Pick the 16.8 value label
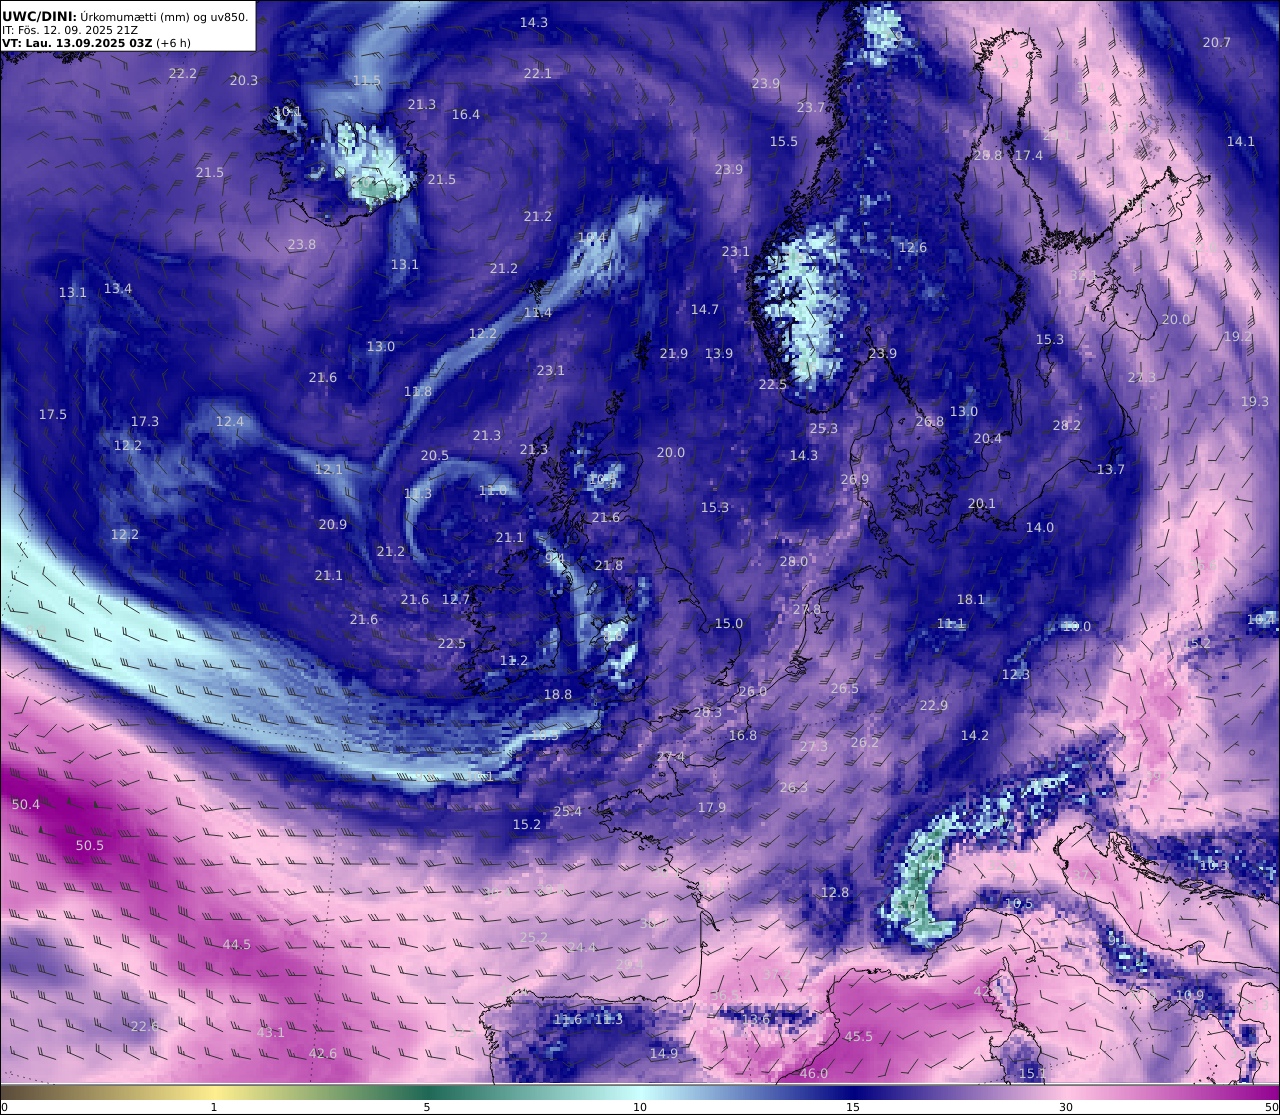1280x1115 pixels. 742,735
